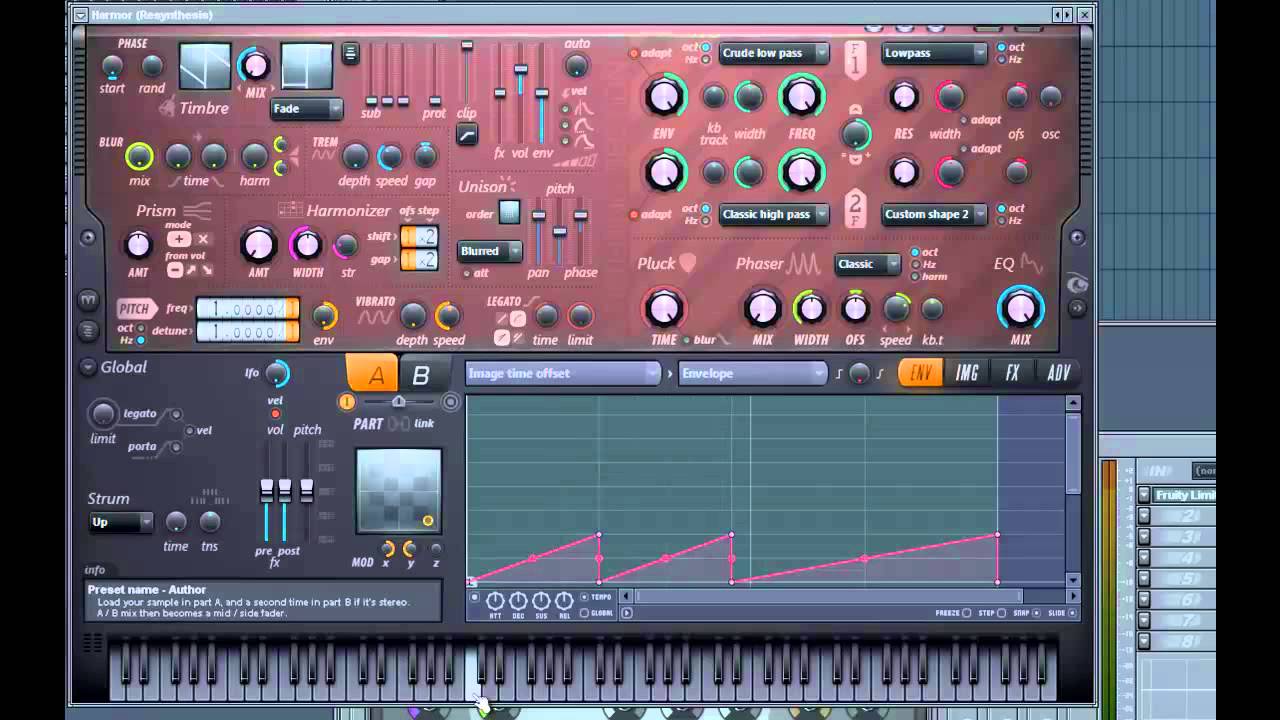1280x720 pixels.
Task: Open the Custom shape 2 dropdown
Action: [934, 214]
